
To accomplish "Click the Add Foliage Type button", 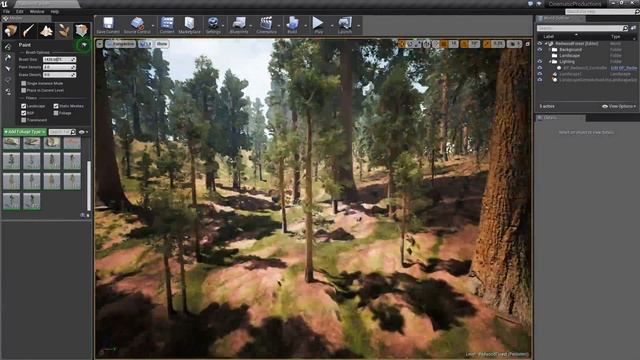I will pyautogui.click(x=25, y=132).
